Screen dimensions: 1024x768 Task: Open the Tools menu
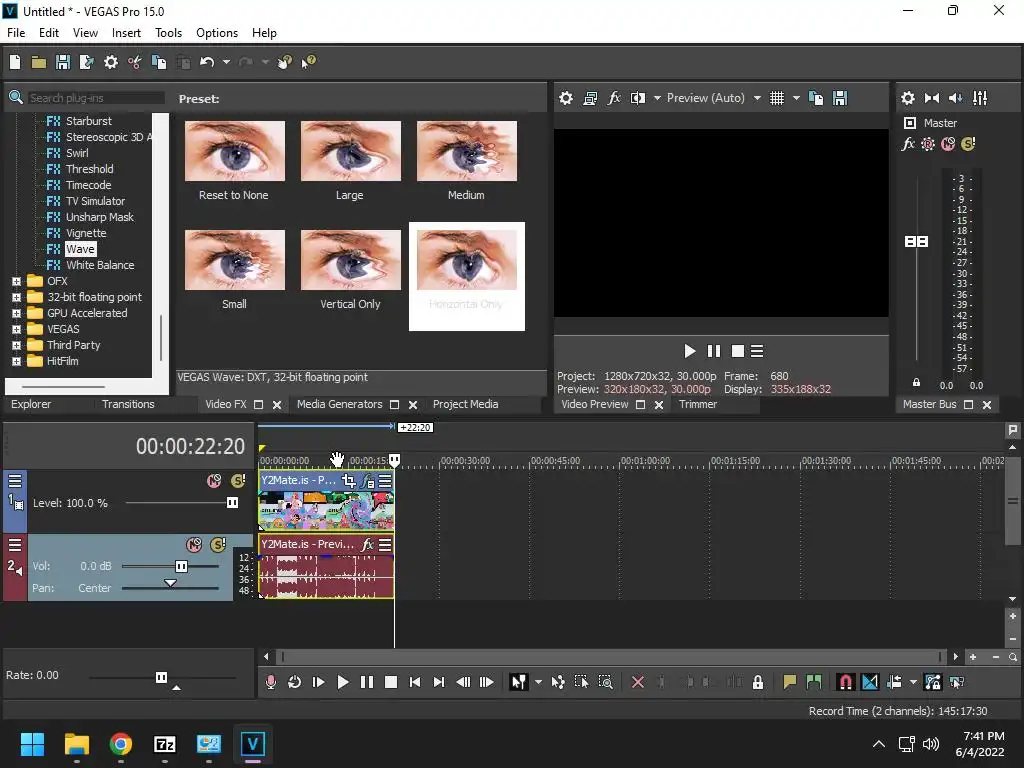tap(168, 33)
